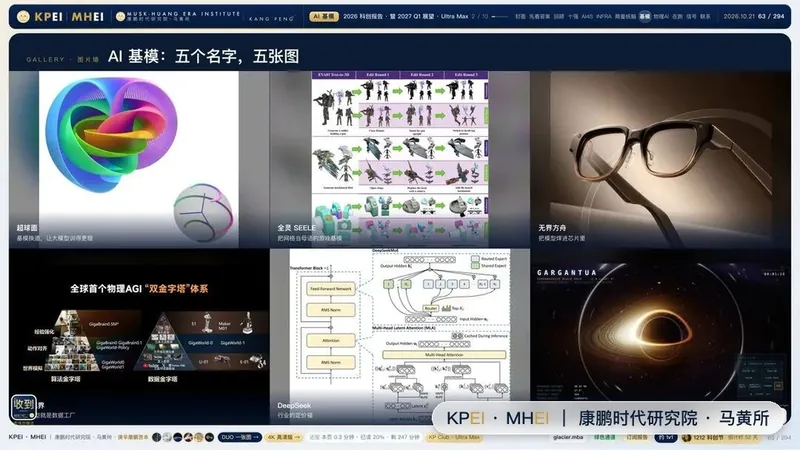Open the fourth round avatar in bottom bar
Screen dimensions: 800x450
[x=188, y=437]
